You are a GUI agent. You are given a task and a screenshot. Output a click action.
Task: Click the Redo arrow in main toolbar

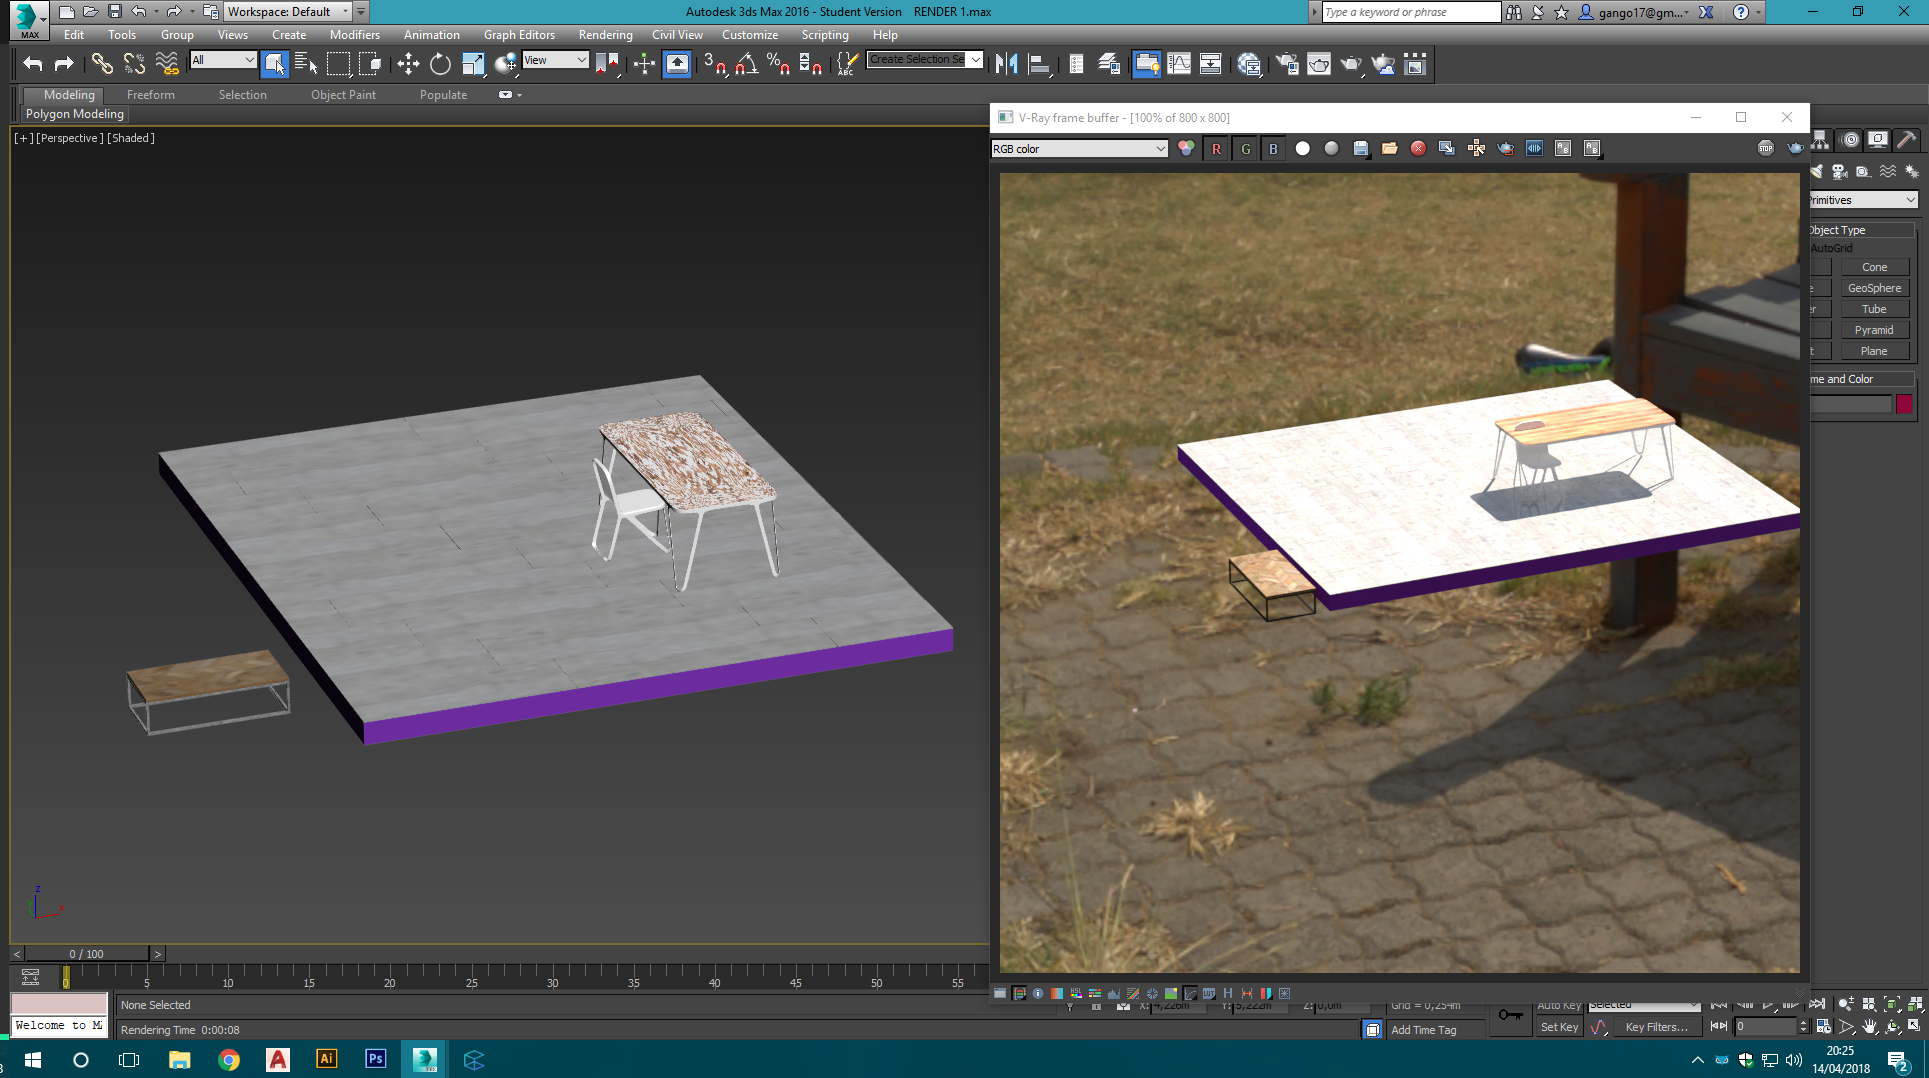click(64, 64)
